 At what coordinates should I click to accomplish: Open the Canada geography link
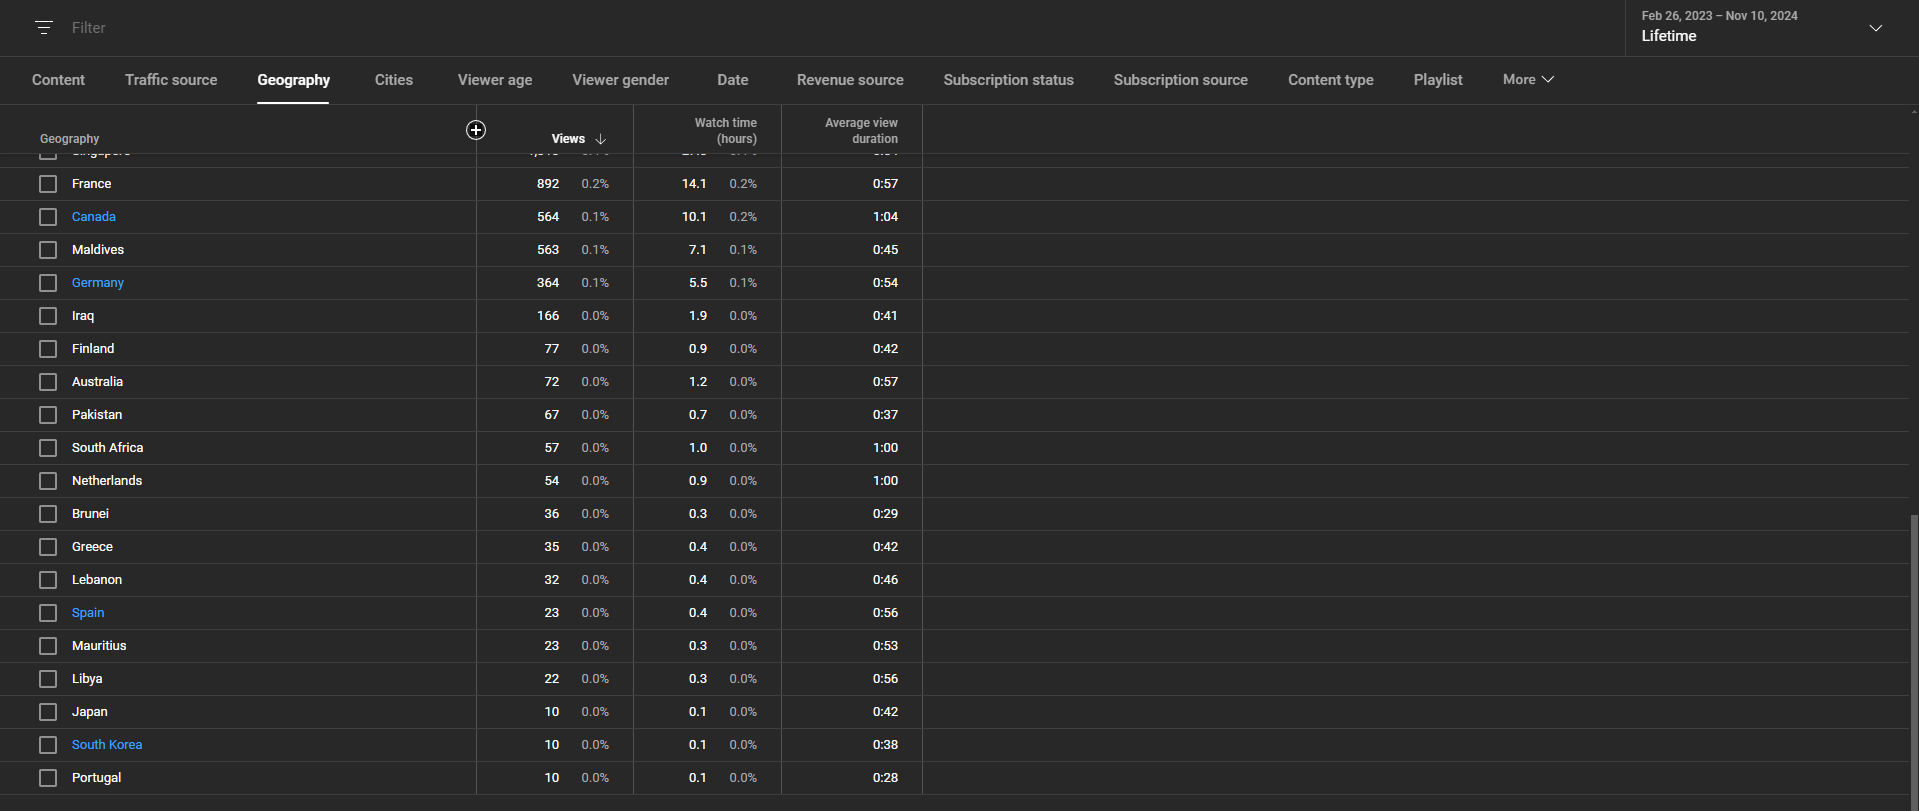[x=94, y=217]
